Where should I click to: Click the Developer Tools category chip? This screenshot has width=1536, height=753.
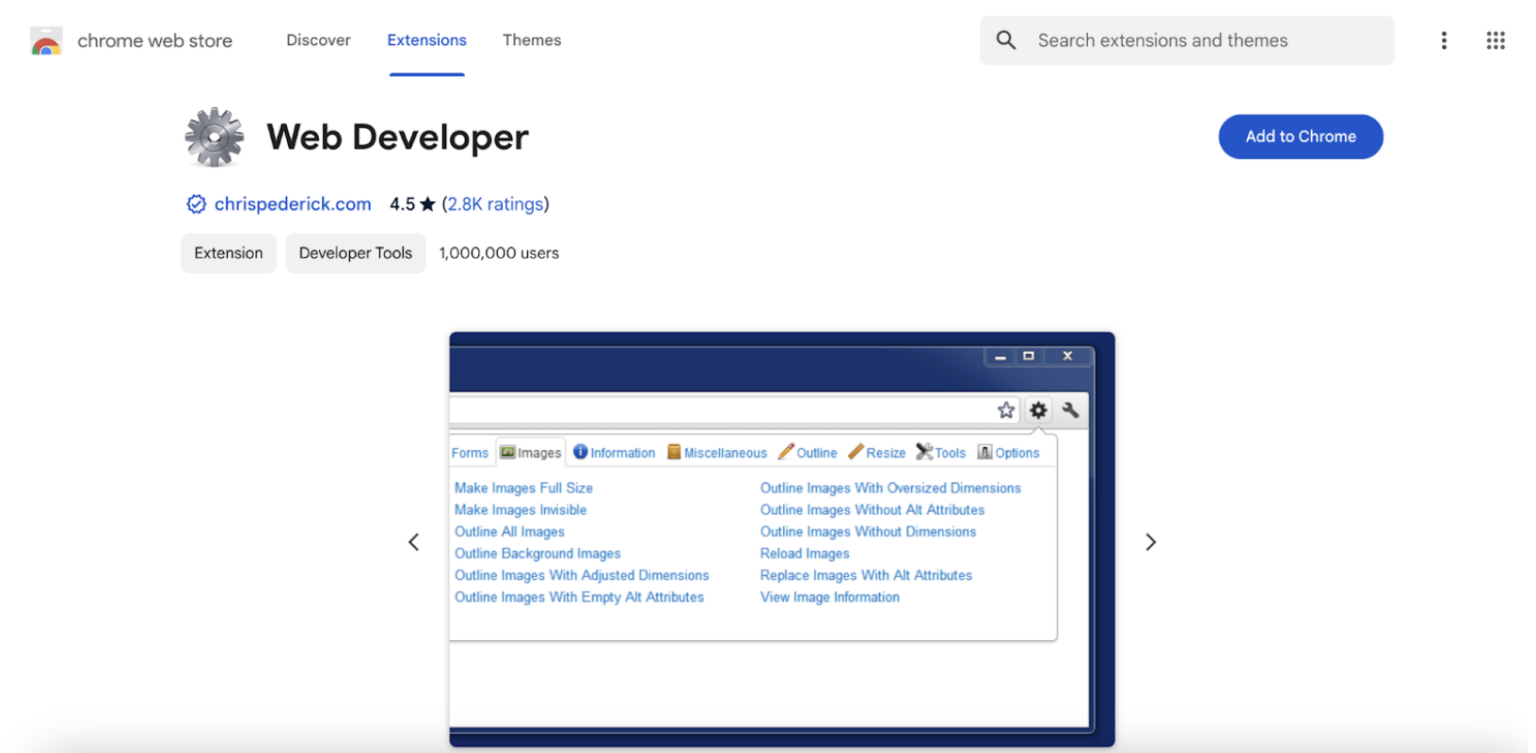(x=355, y=253)
